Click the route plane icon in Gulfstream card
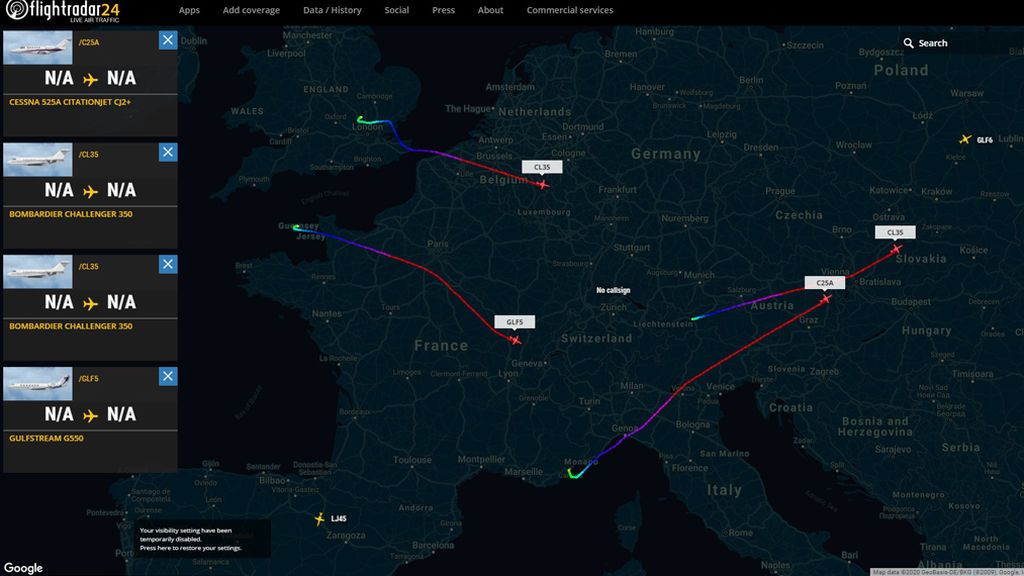 90,415
